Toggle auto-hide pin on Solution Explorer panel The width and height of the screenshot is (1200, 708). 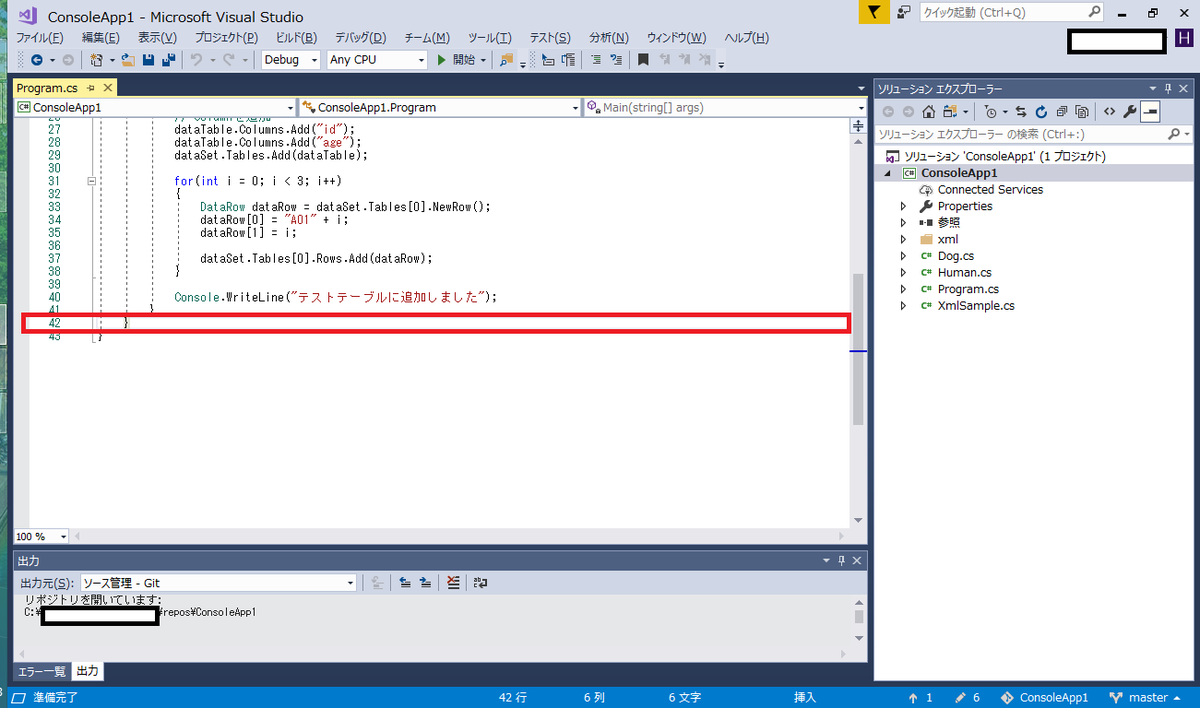[1168, 88]
